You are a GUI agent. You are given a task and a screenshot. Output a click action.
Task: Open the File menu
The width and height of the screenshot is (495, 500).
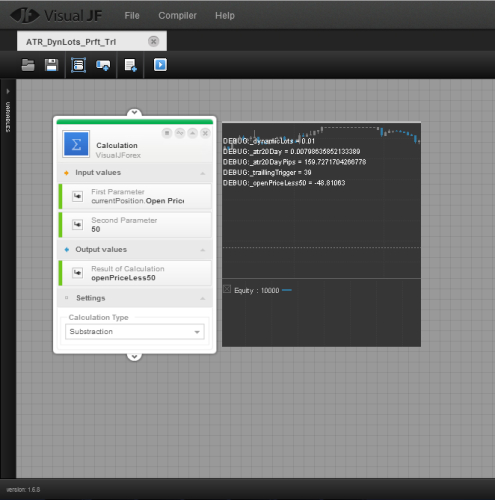pos(132,16)
